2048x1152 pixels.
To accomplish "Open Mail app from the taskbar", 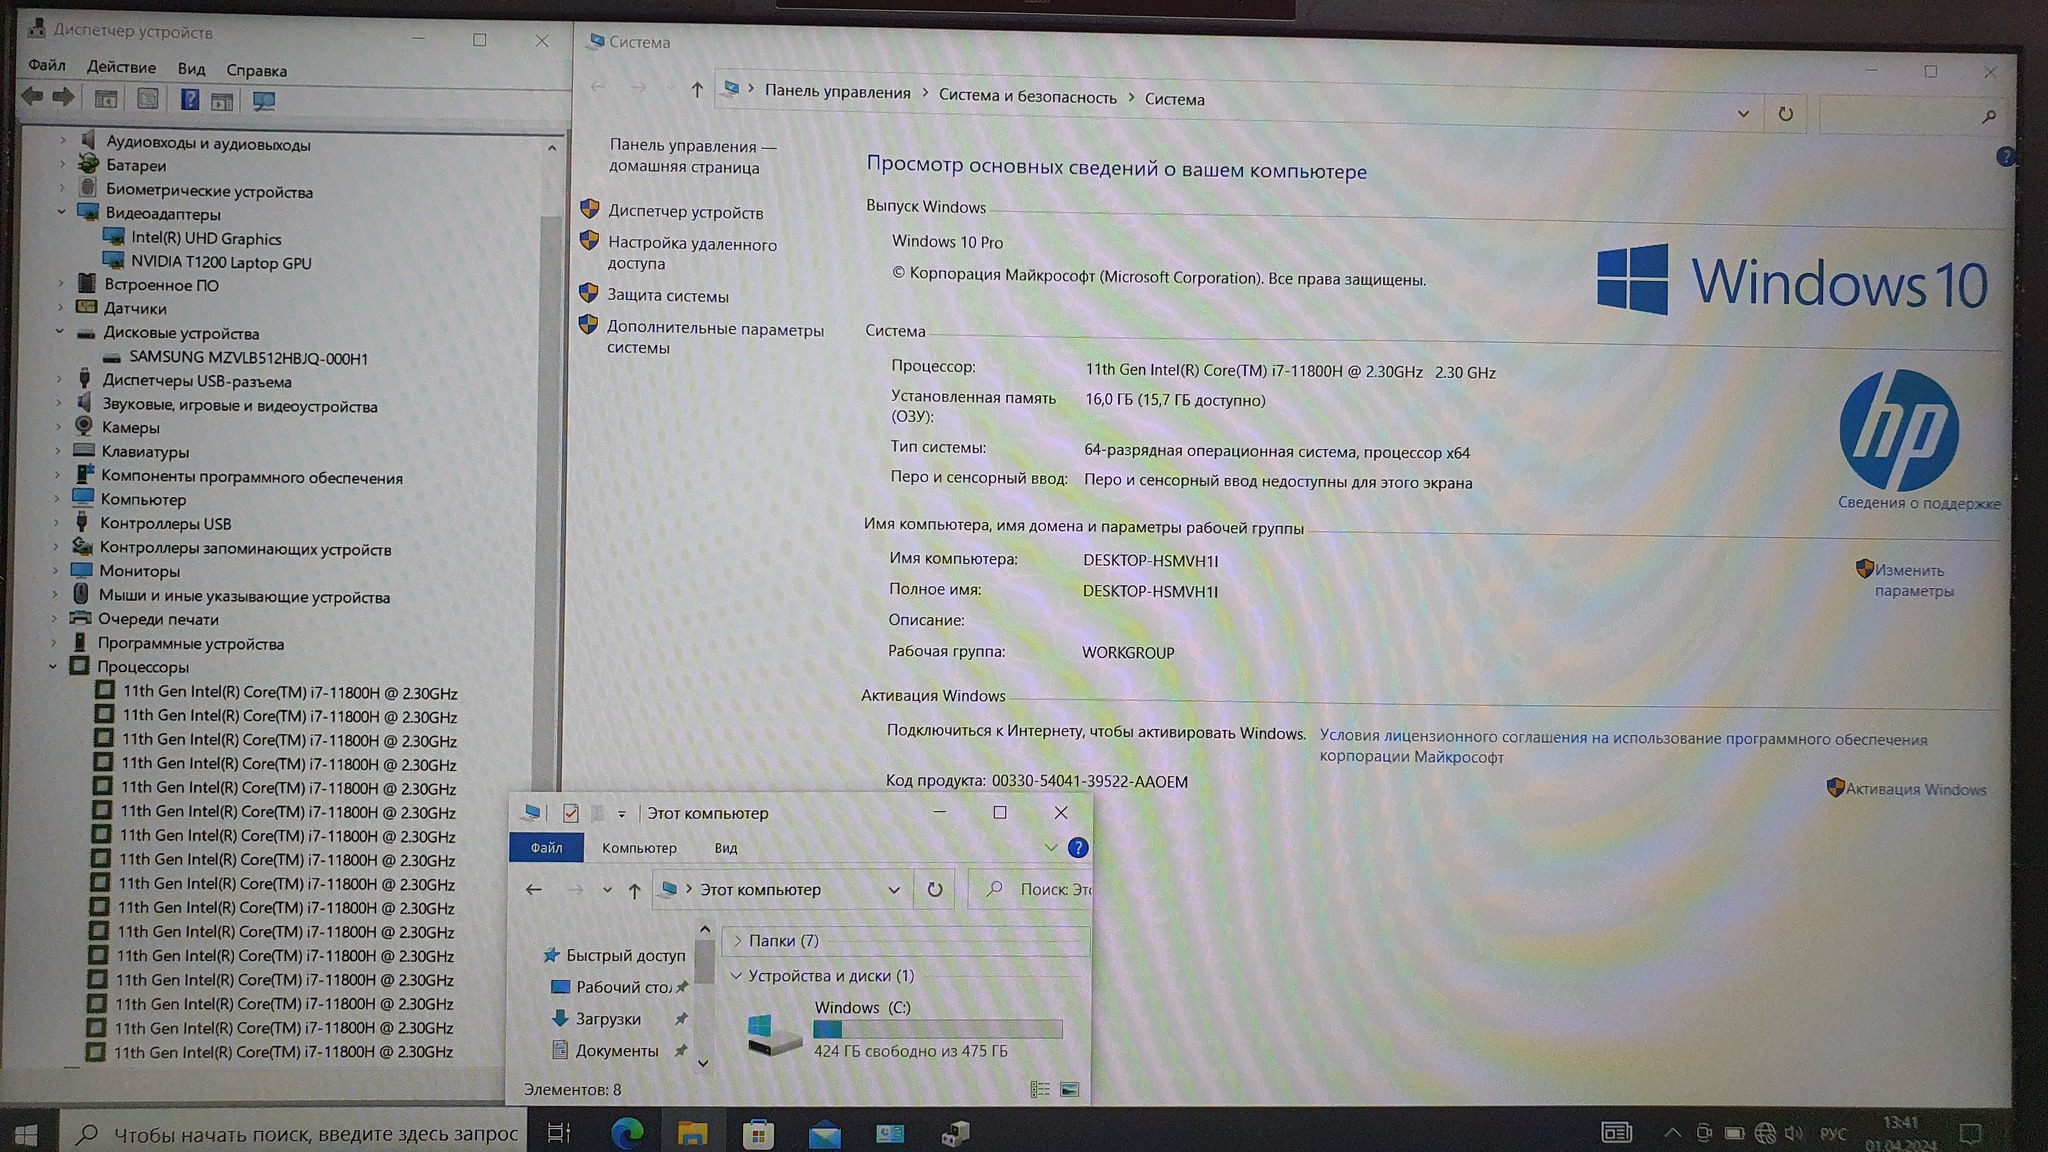I will (x=824, y=1134).
